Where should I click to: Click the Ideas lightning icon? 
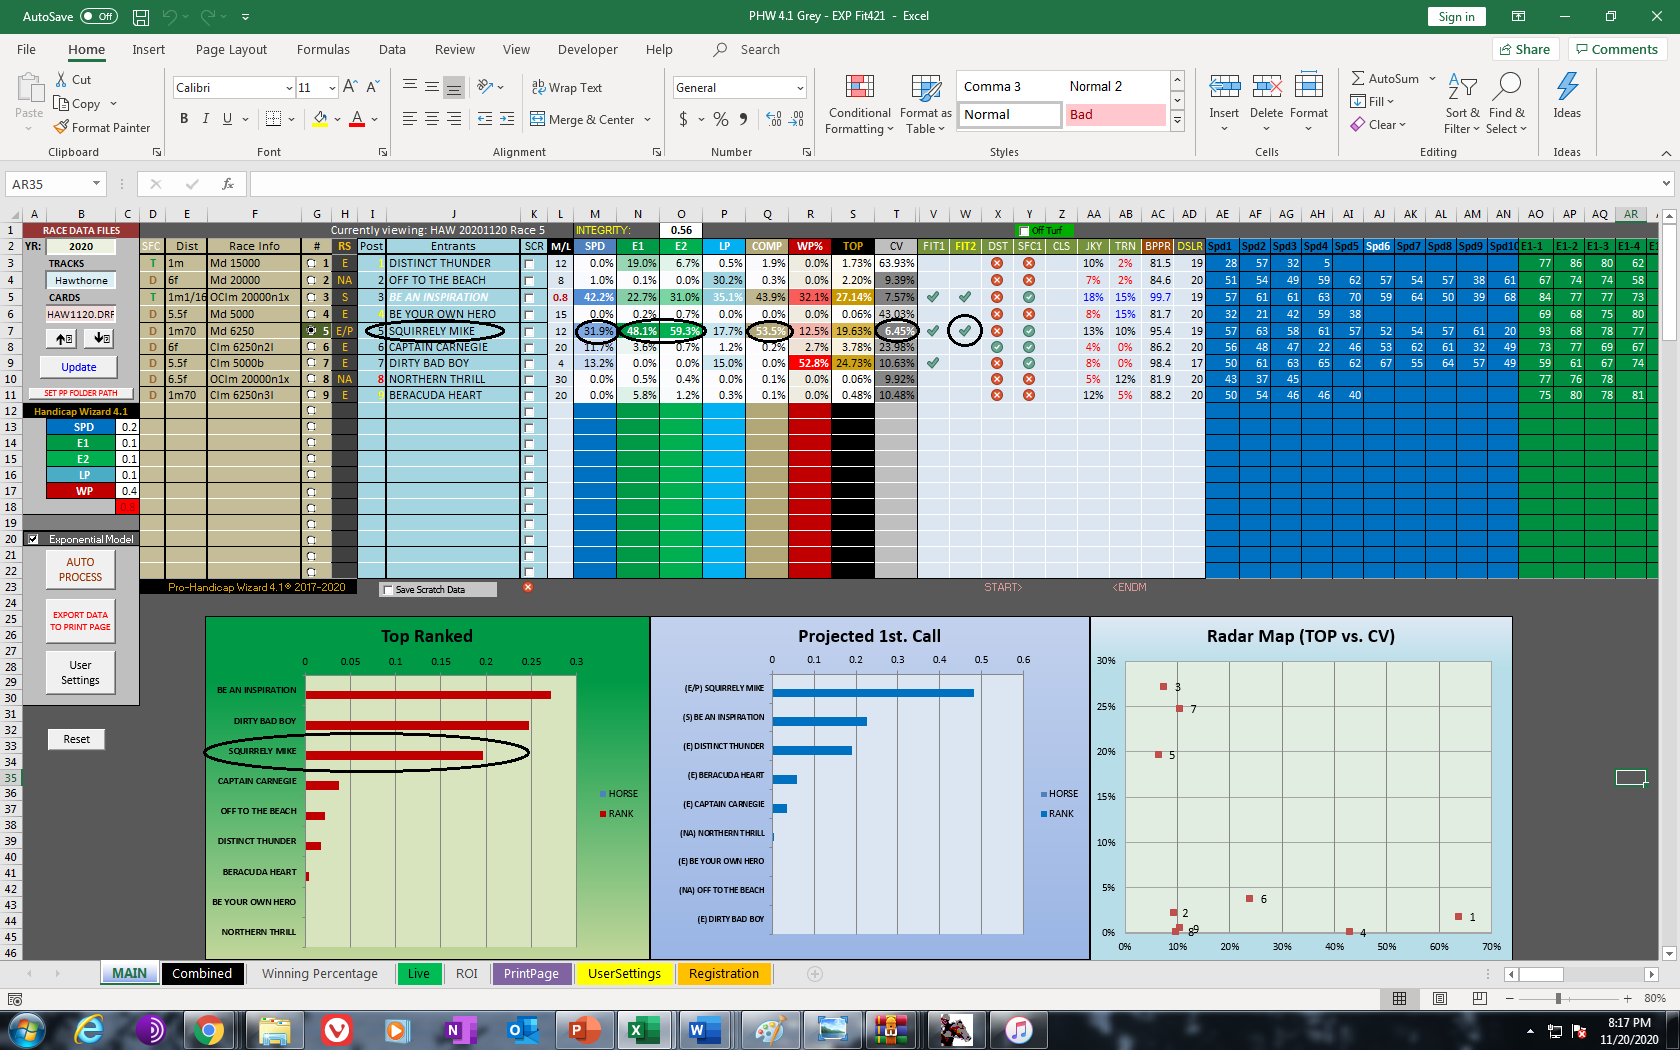click(x=1567, y=88)
